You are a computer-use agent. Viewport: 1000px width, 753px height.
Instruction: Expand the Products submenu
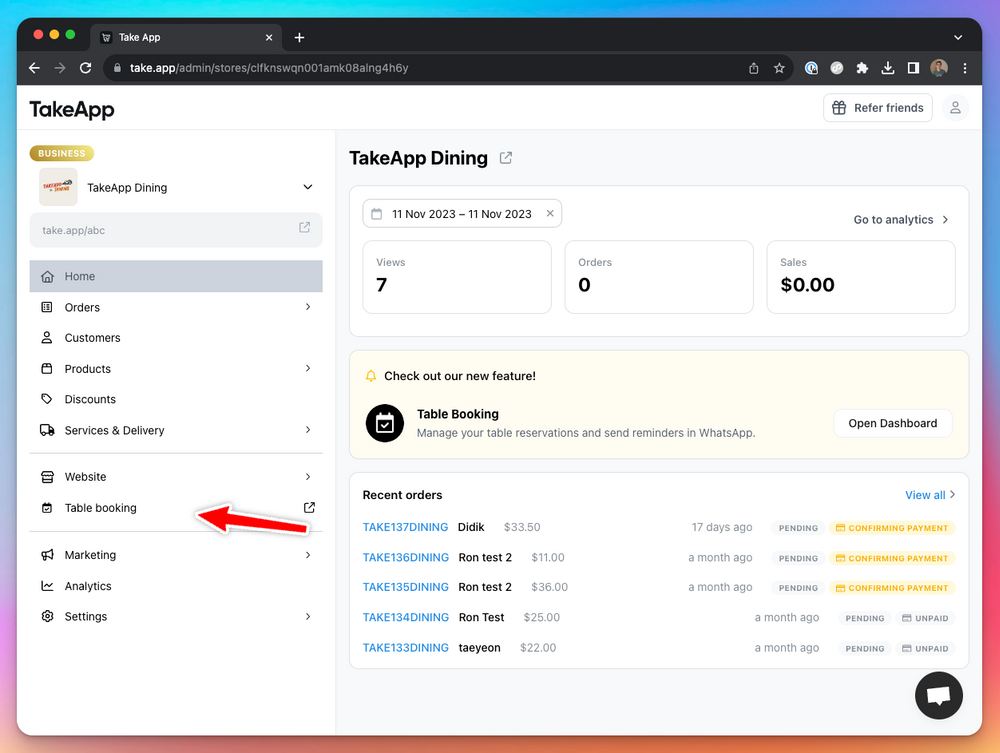click(x=307, y=369)
